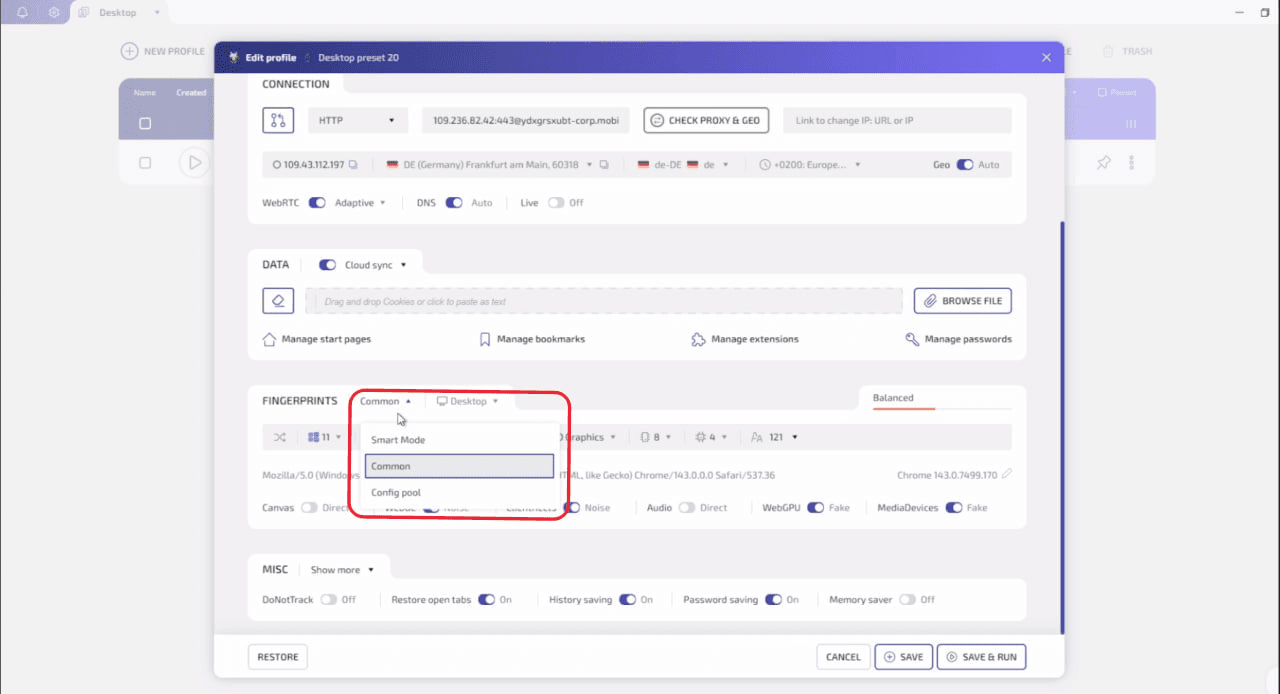Click the proxy connection routing icon
The image size is (1280, 694).
point(278,120)
